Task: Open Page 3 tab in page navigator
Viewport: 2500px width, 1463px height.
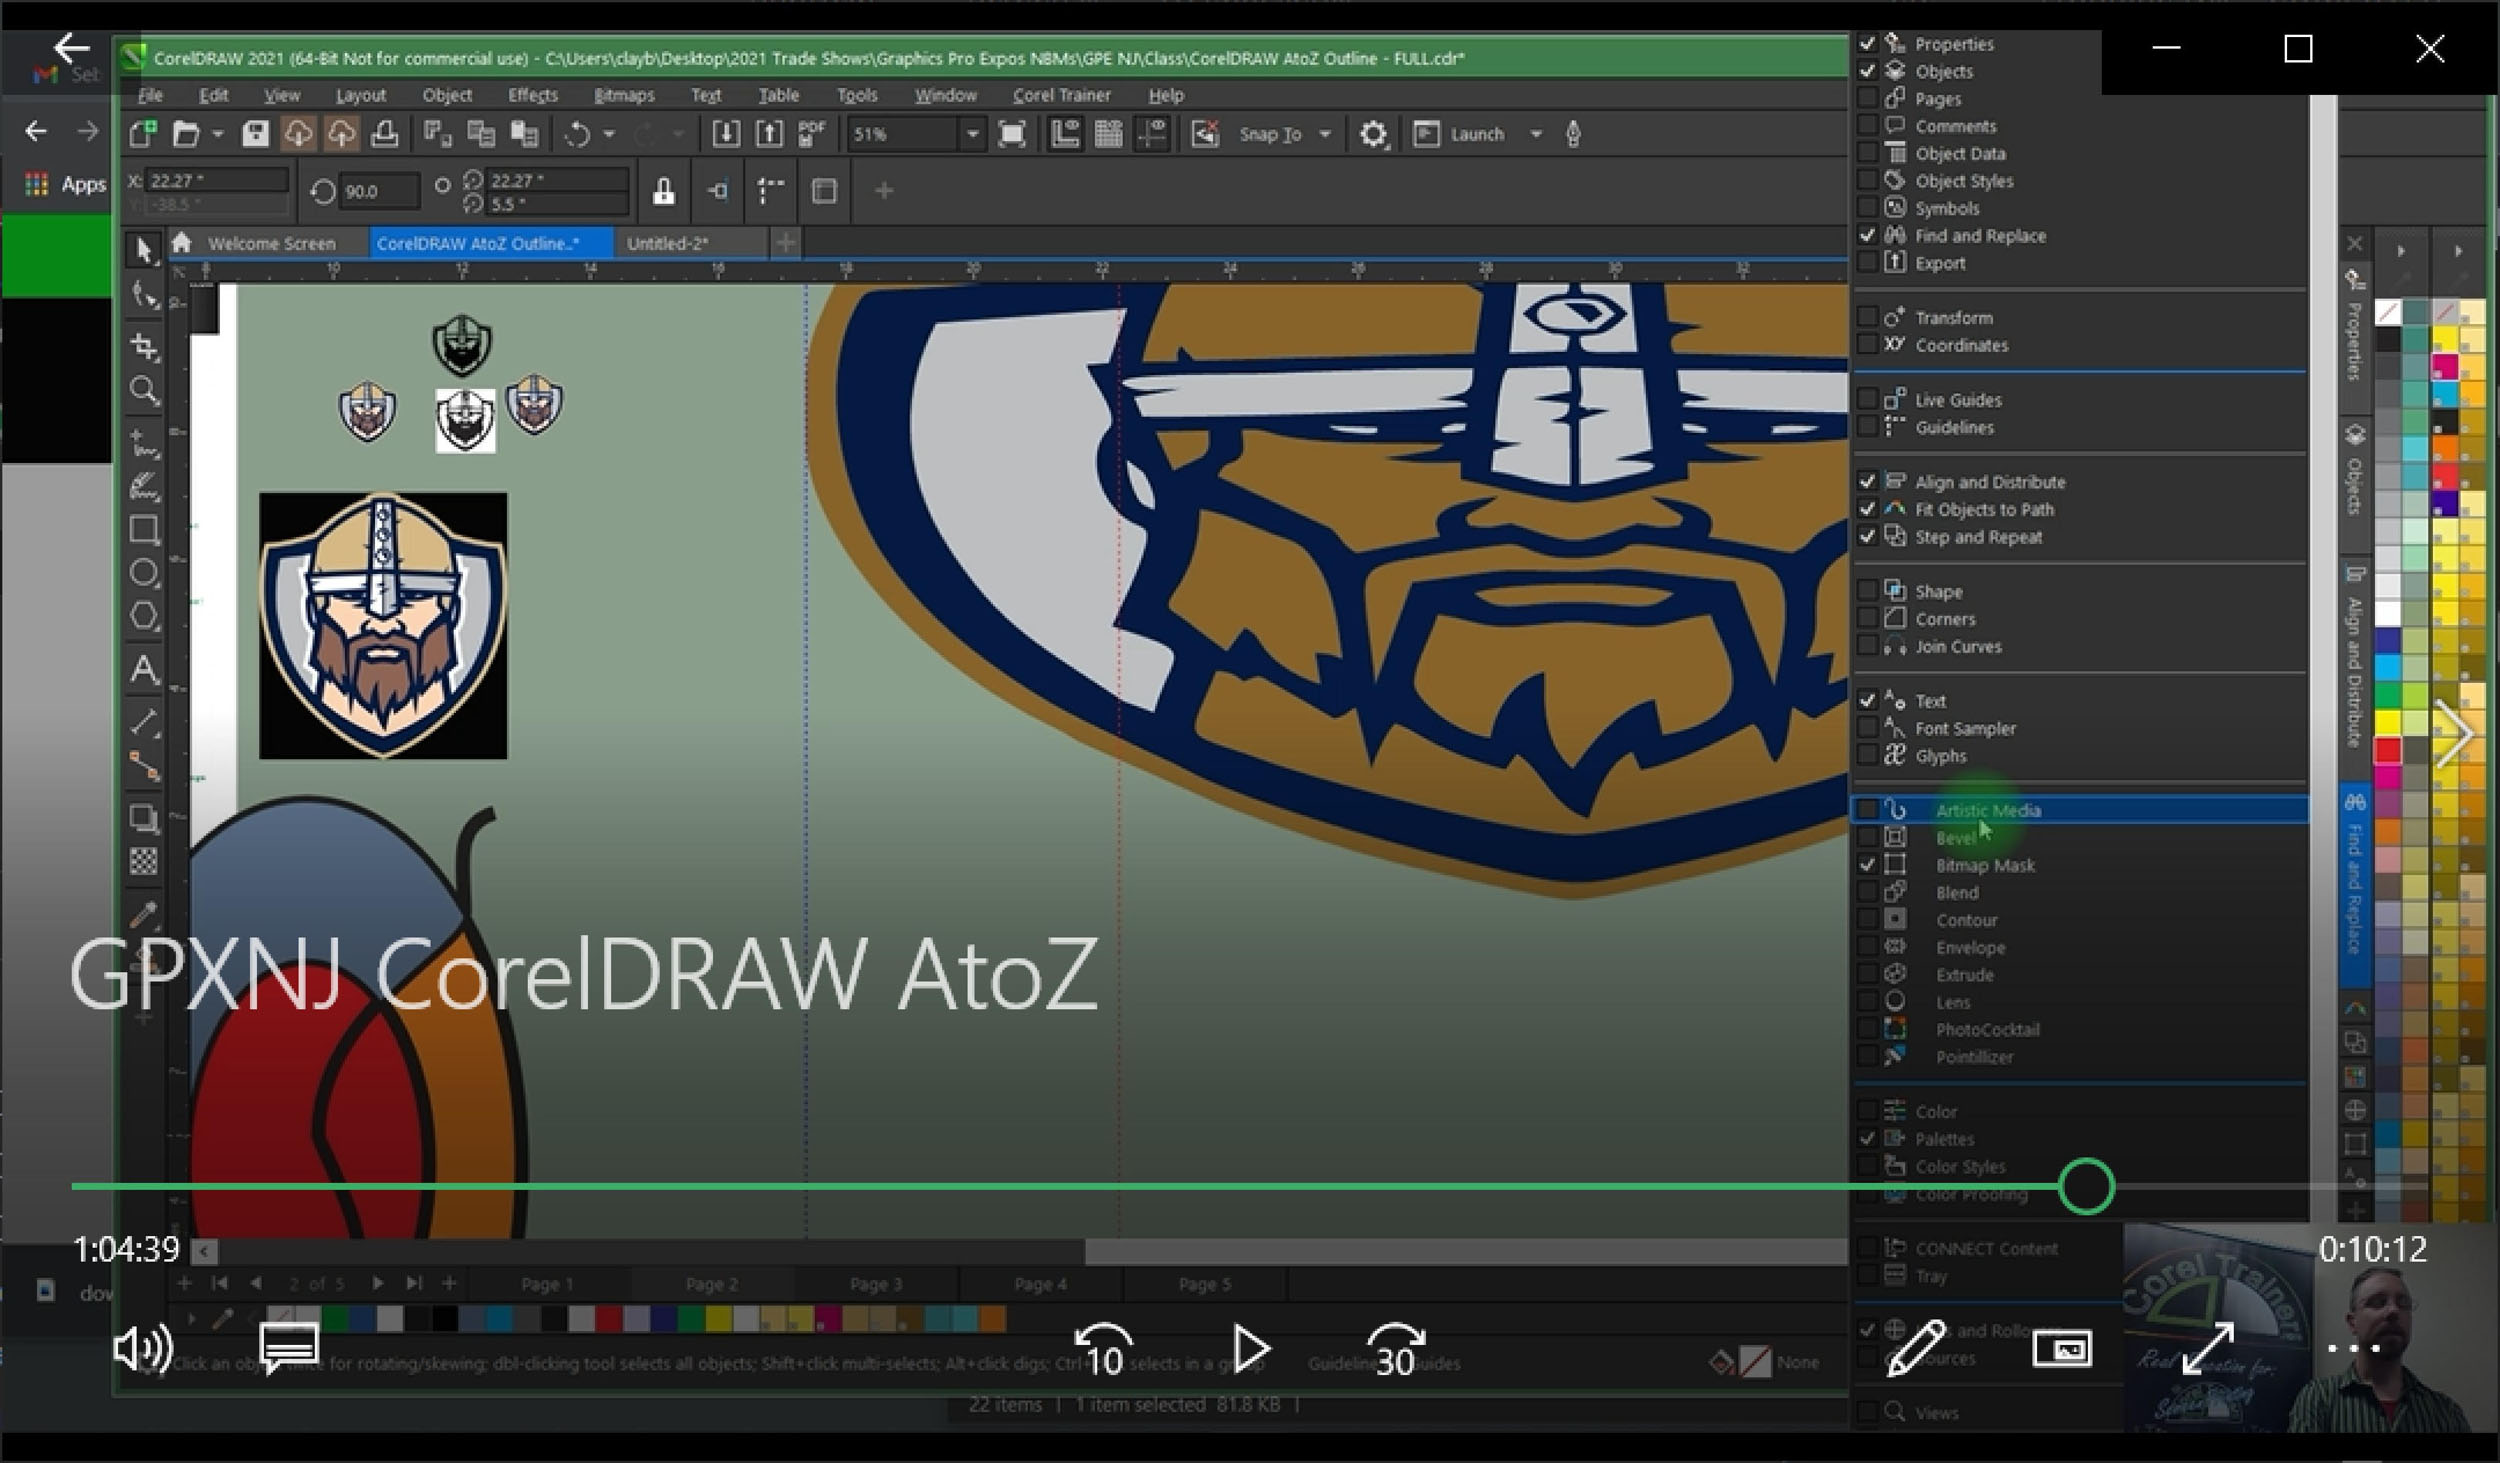Action: click(876, 1284)
